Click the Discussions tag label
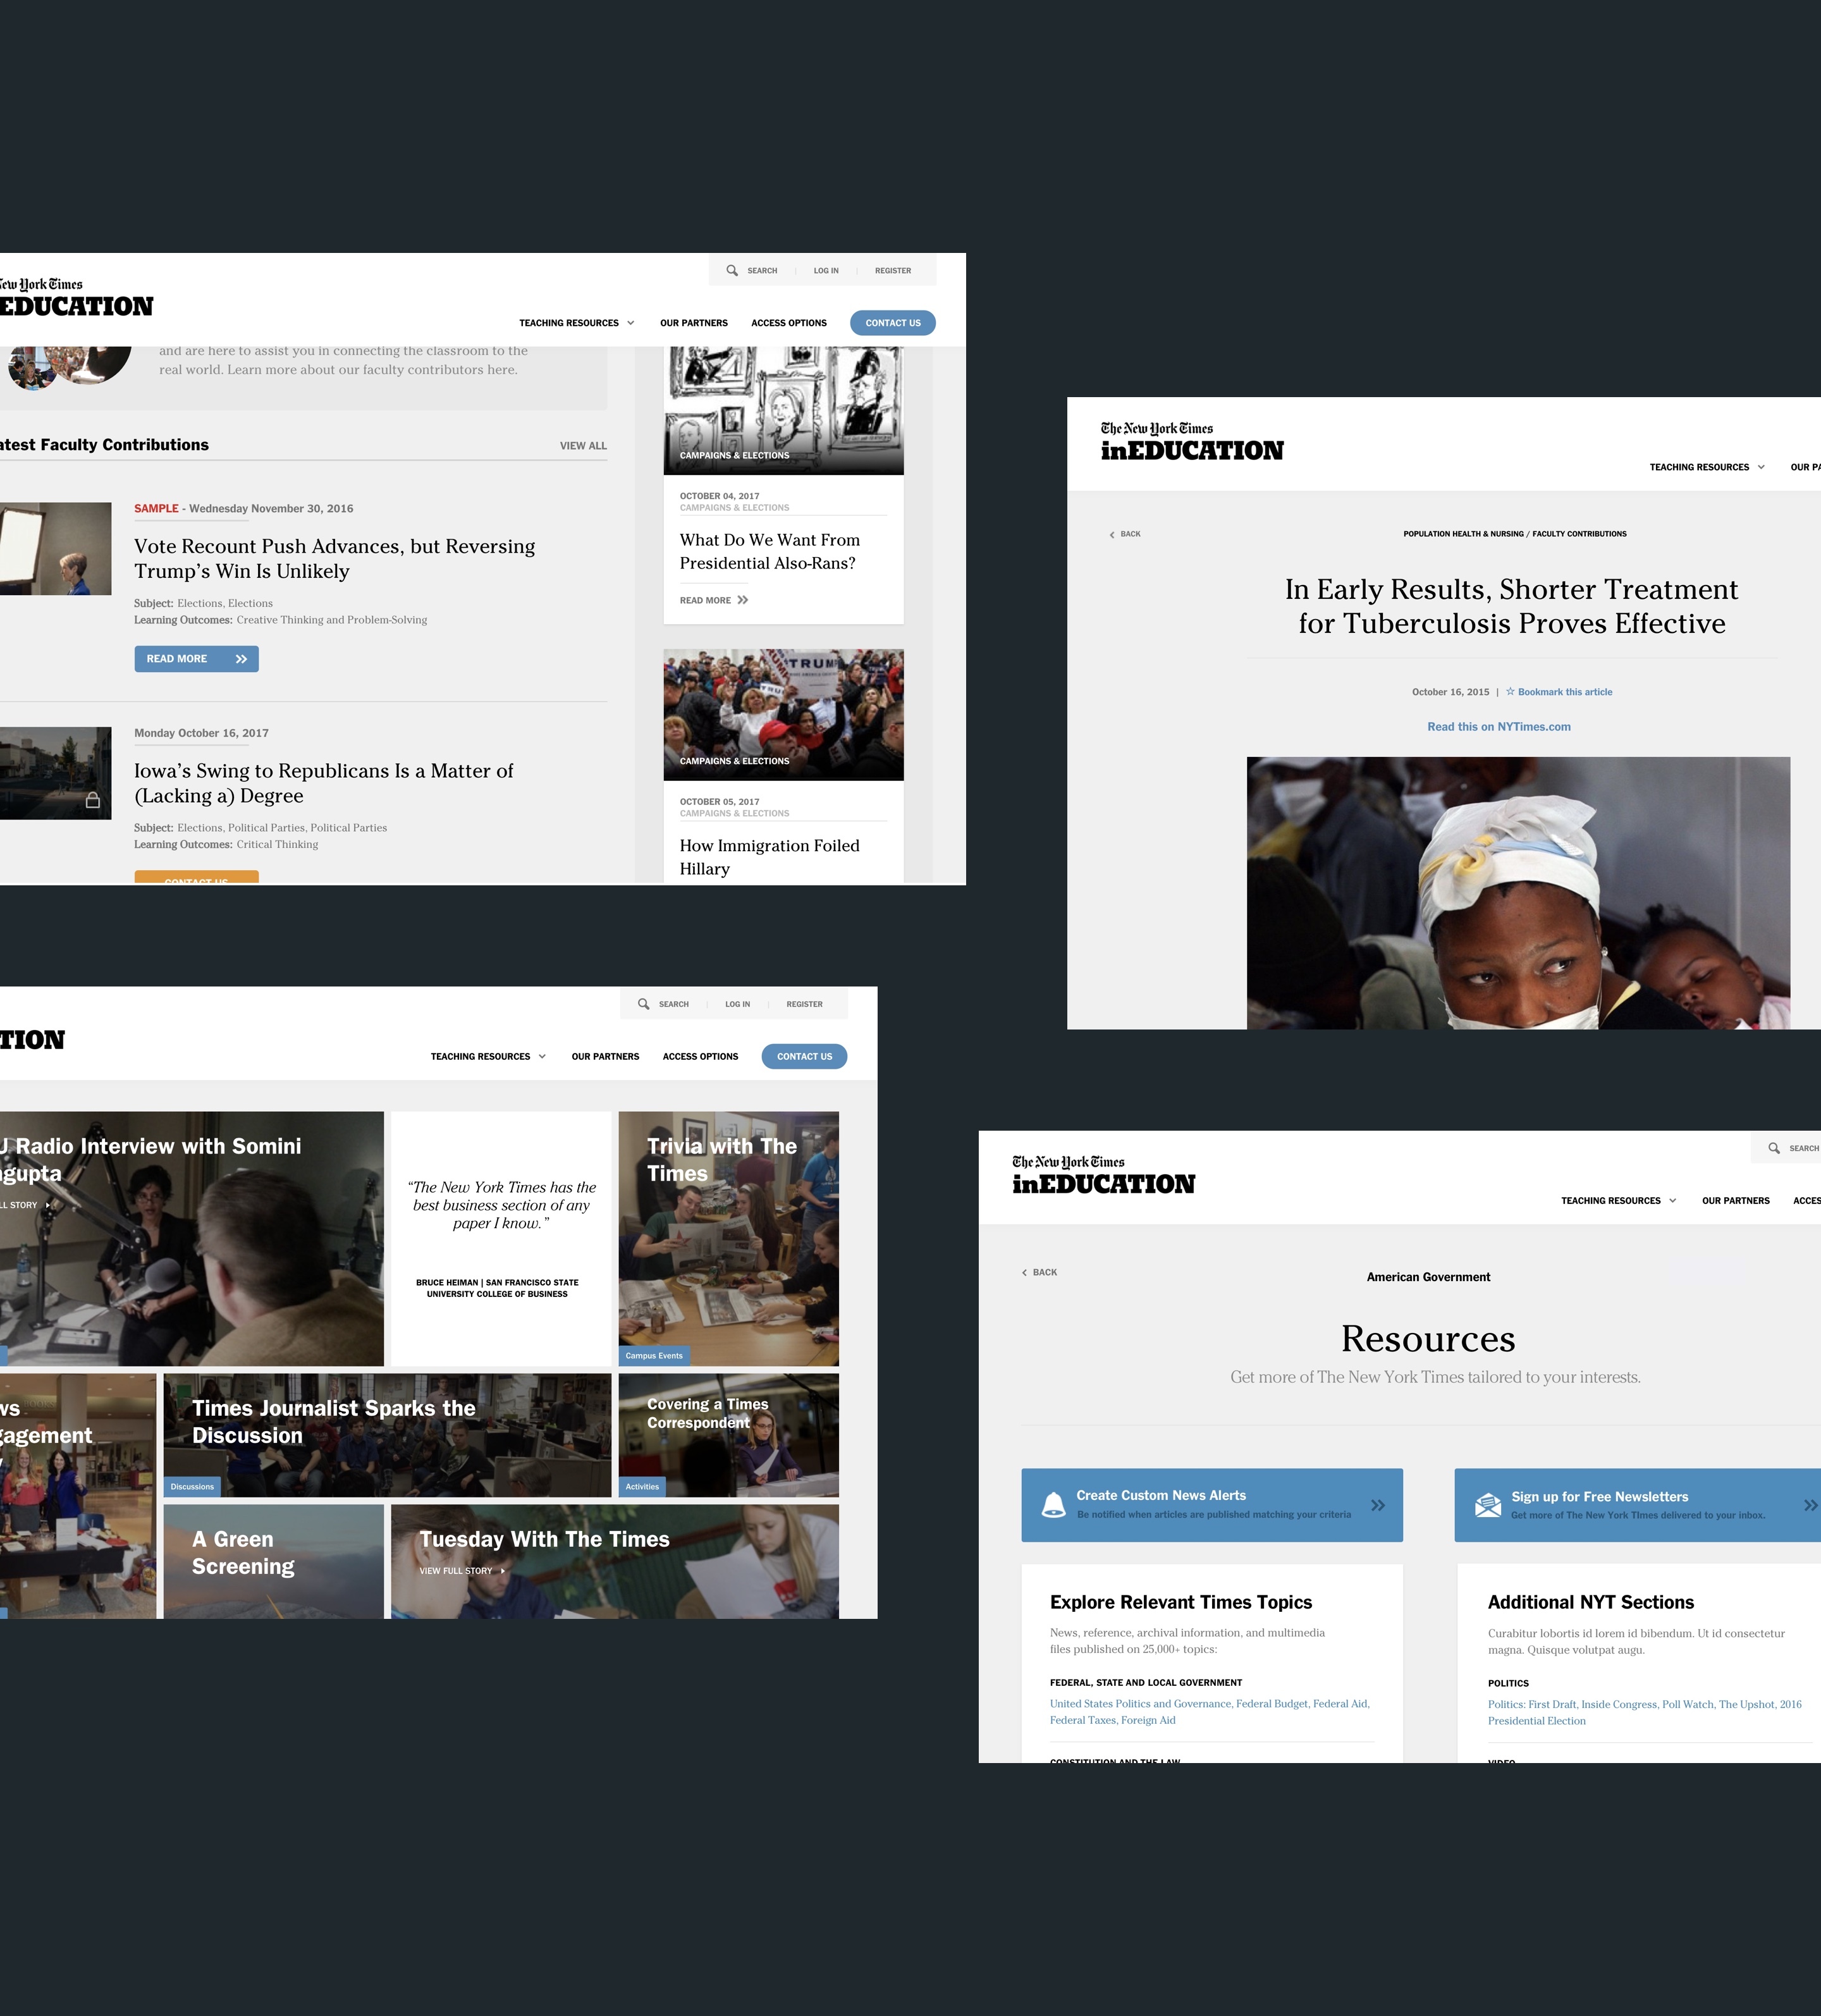The height and width of the screenshot is (2016, 1821). [x=192, y=1487]
